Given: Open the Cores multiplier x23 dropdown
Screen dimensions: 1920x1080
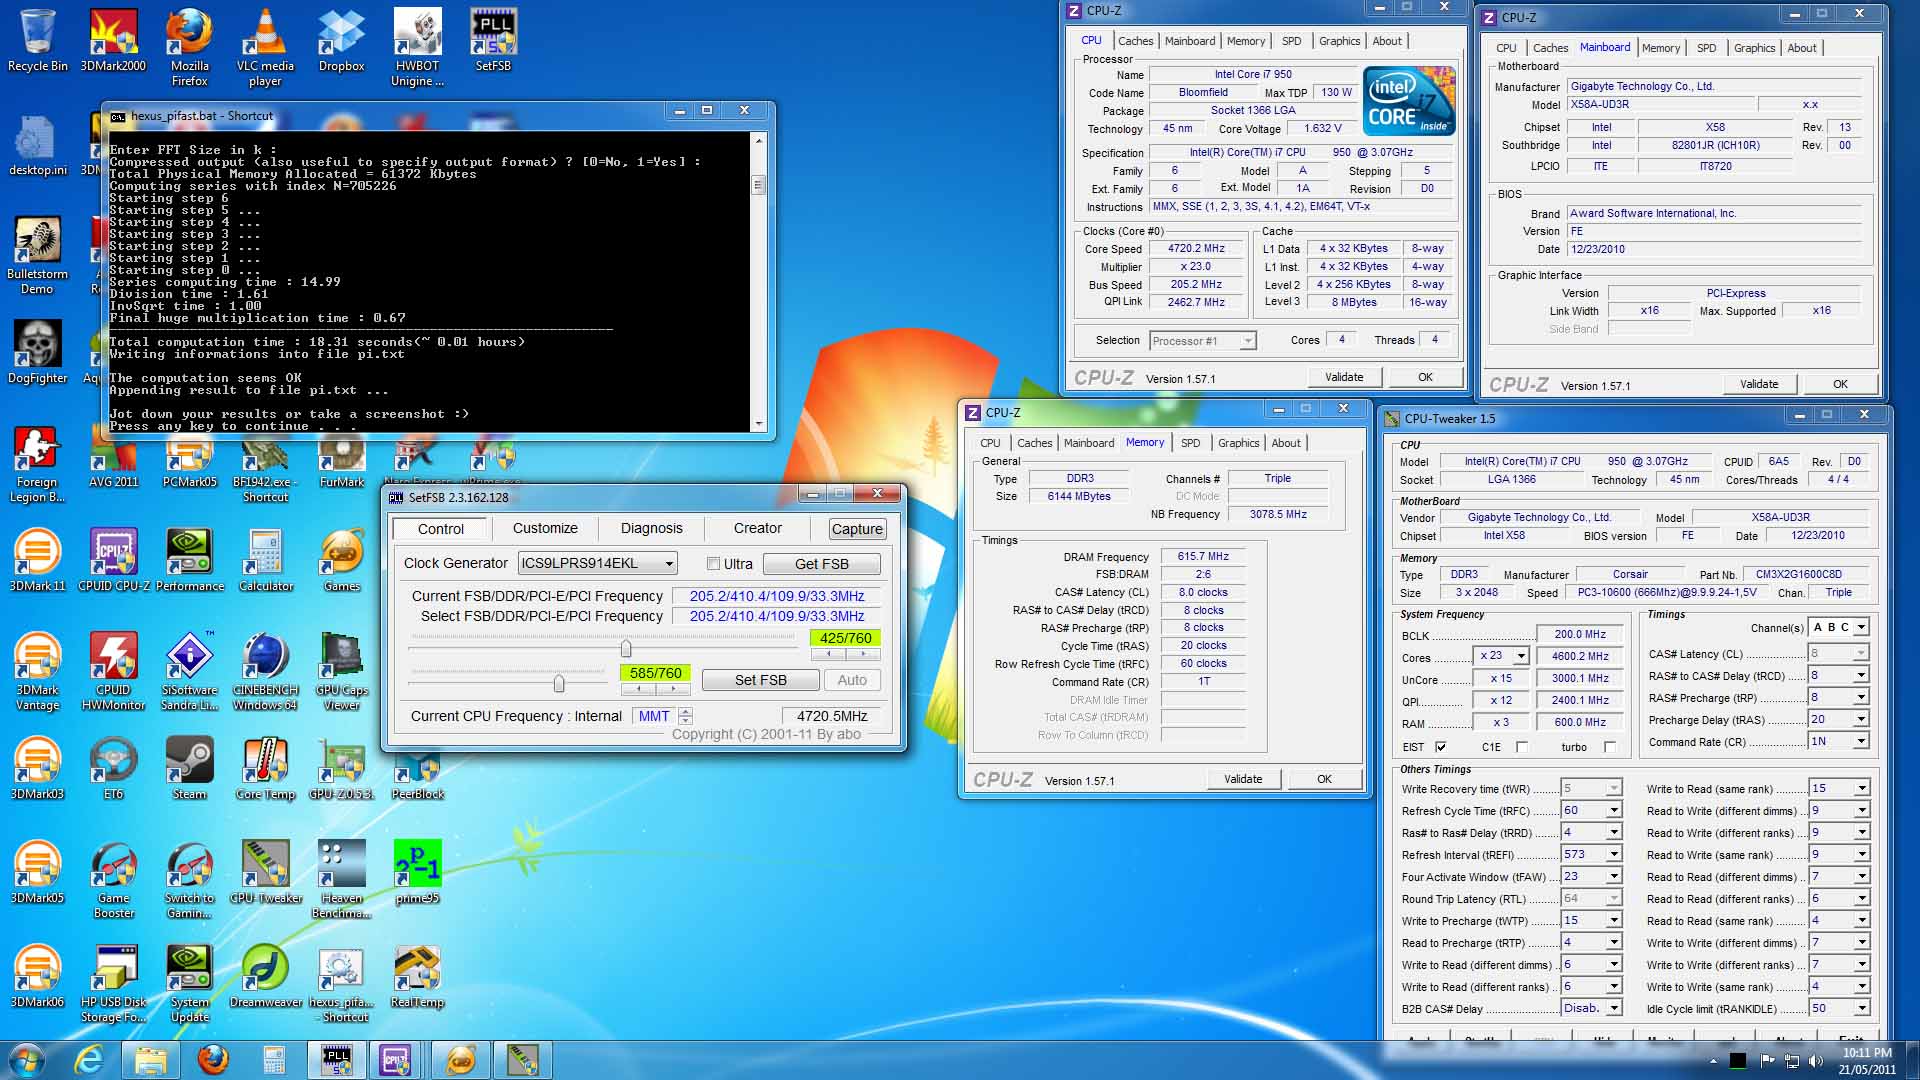Looking at the screenshot, I should (1520, 656).
